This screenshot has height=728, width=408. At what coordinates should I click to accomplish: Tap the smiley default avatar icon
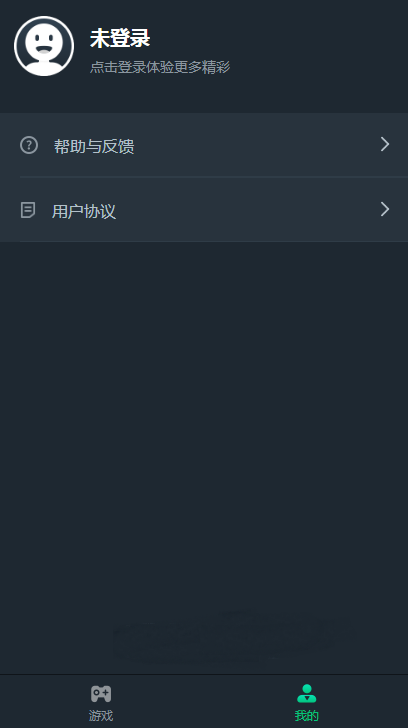tap(44, 46)
